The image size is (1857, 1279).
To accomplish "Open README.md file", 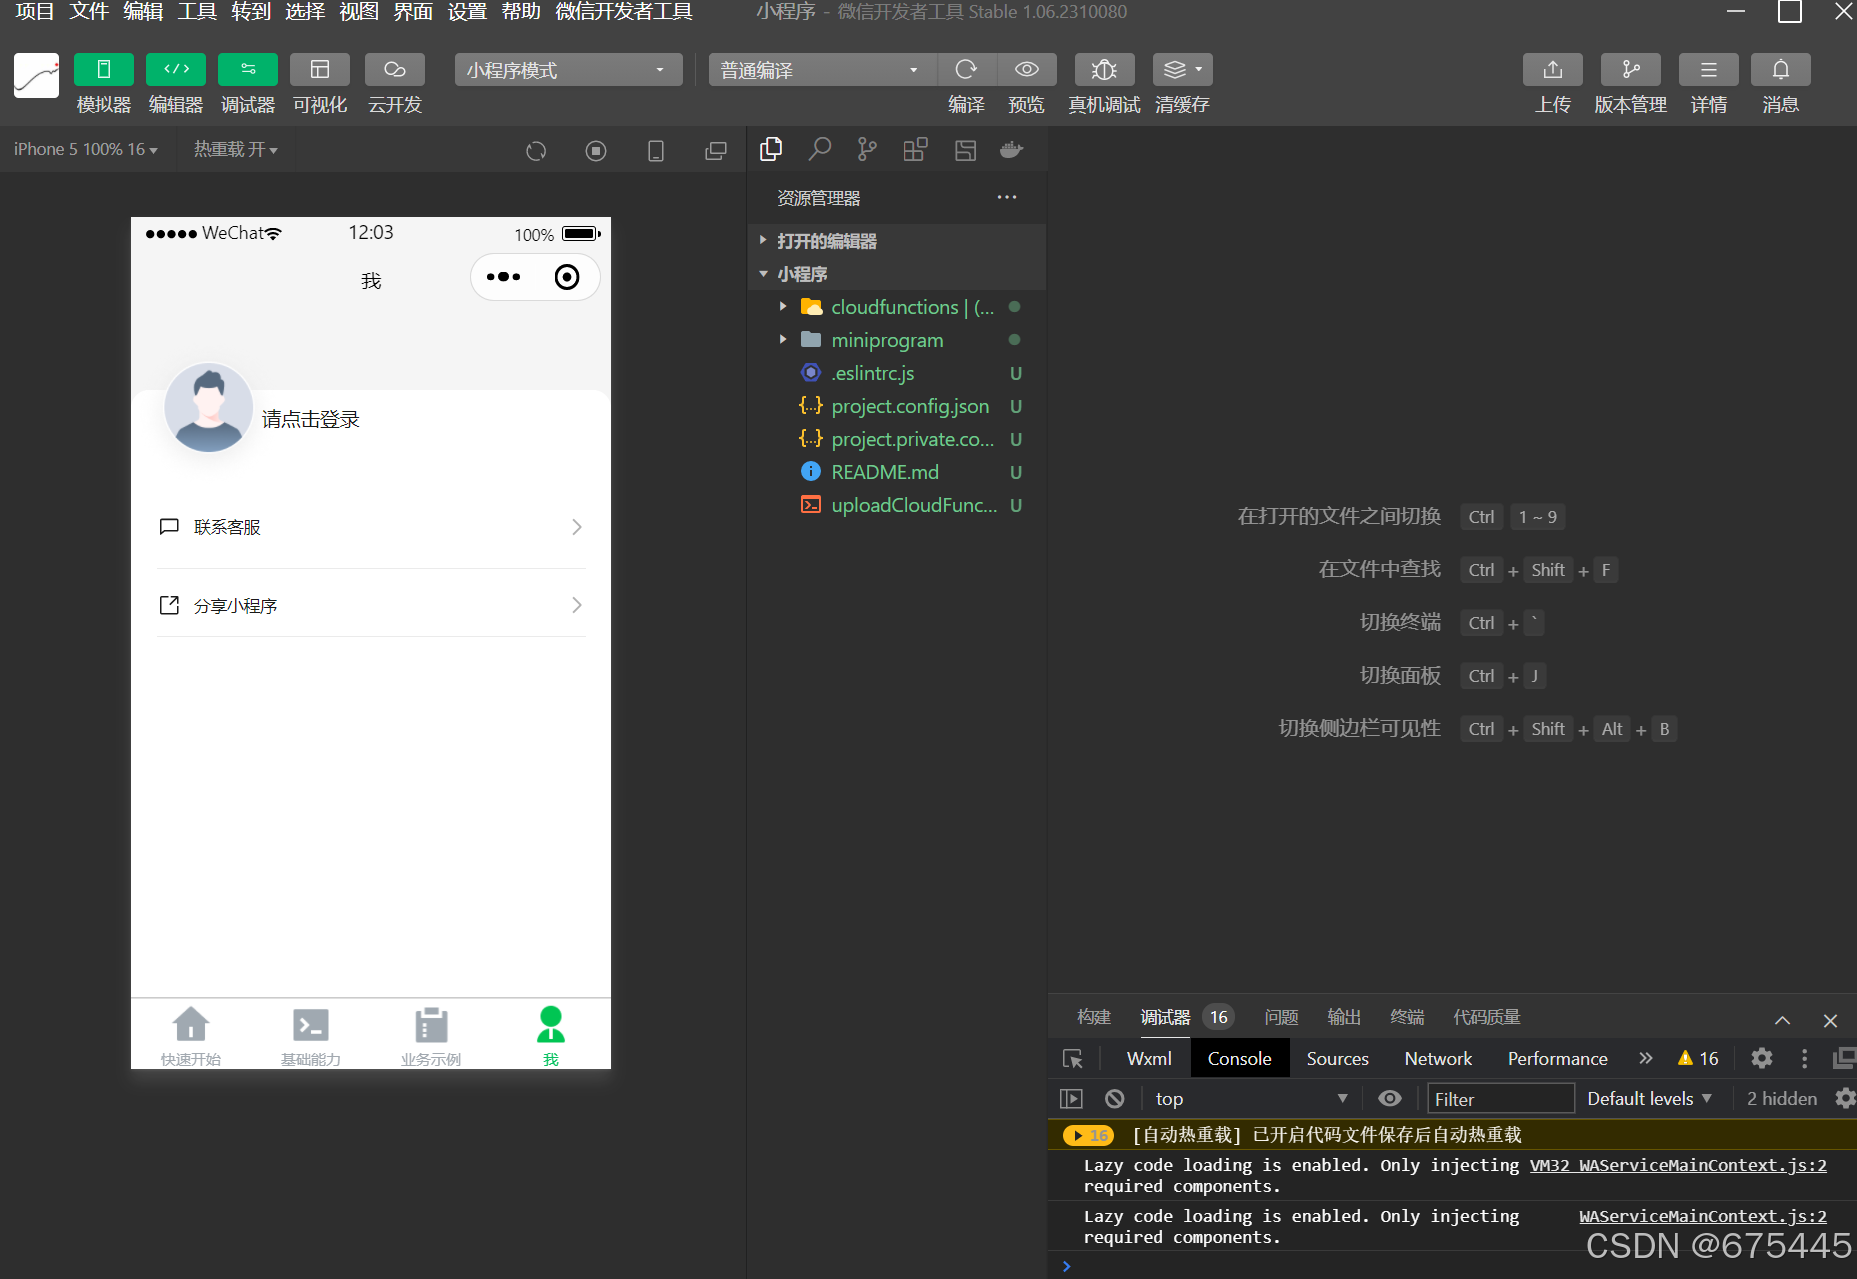I will [x=897, y=472].
